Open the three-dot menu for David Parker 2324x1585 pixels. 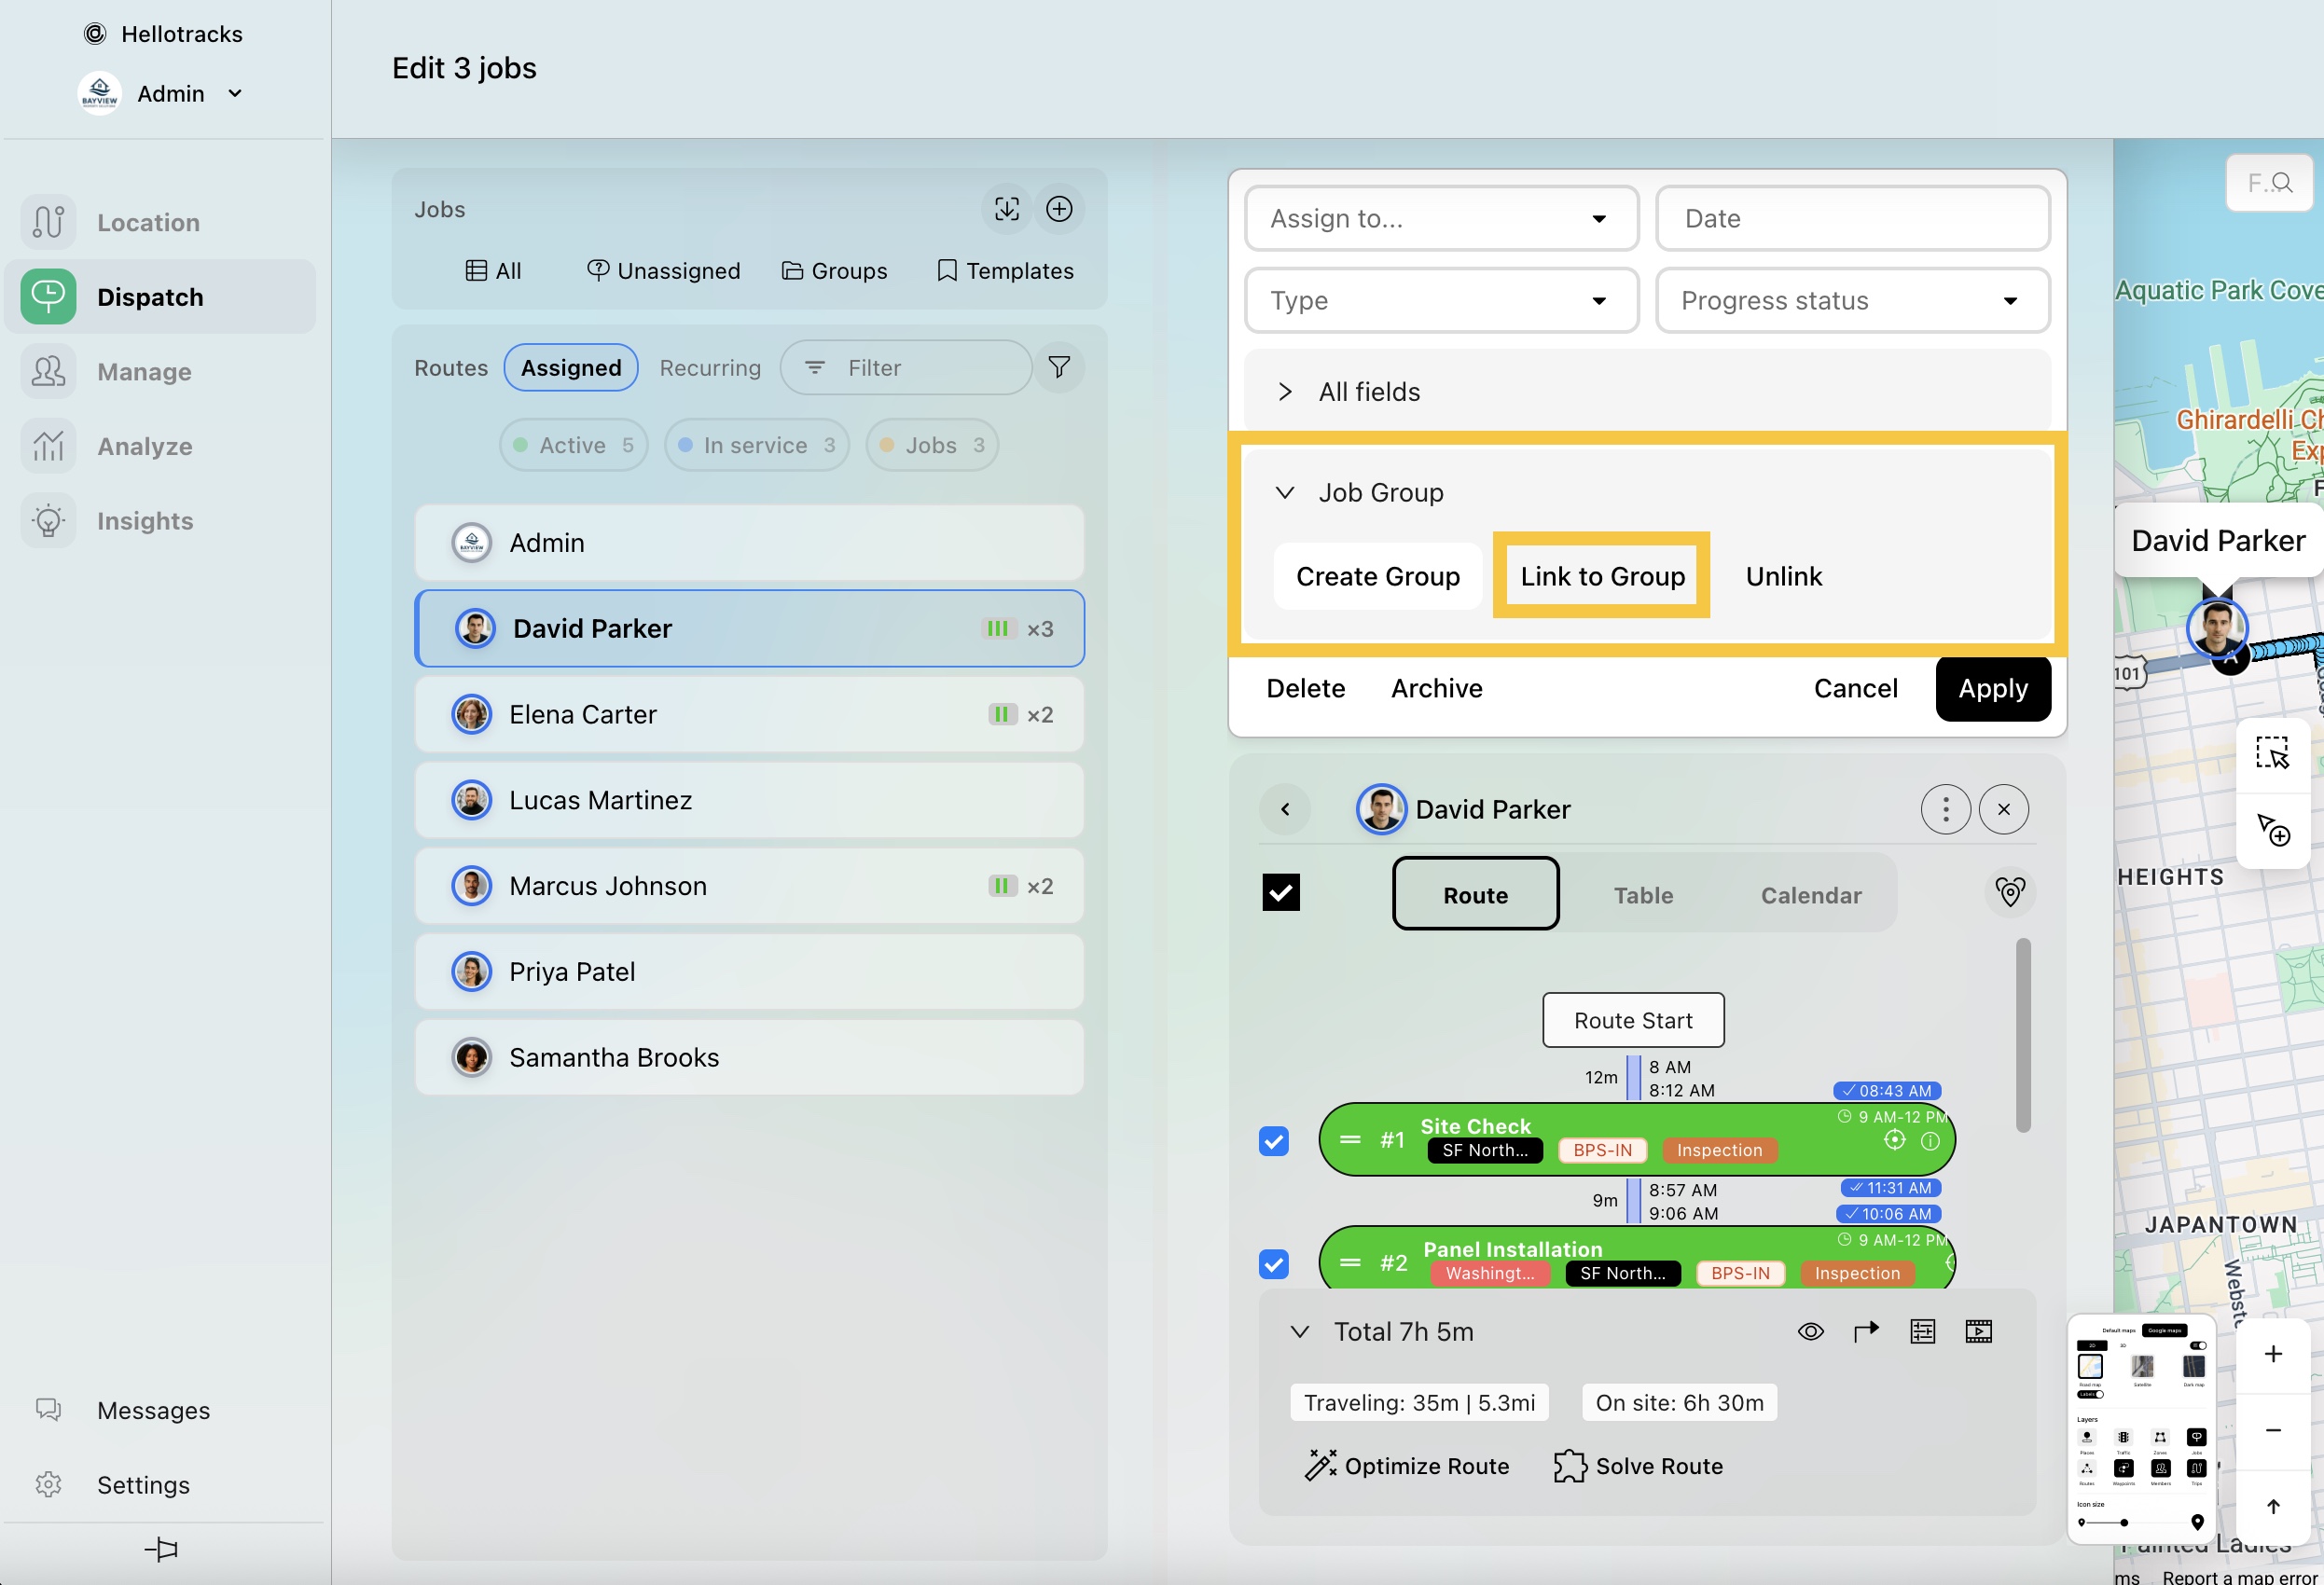pos(1944,809)
